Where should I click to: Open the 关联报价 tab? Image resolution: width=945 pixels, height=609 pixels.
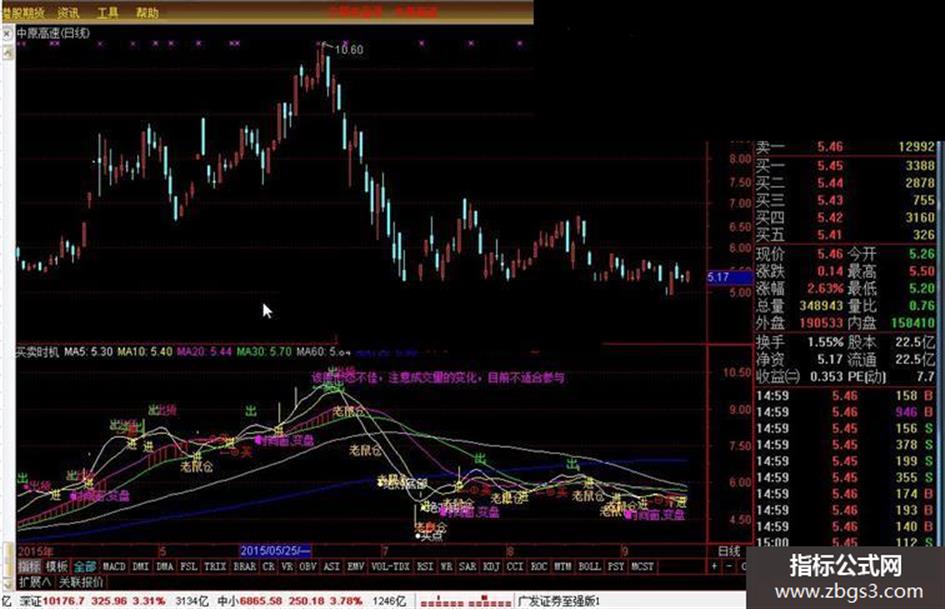click(x=81, y=582)
